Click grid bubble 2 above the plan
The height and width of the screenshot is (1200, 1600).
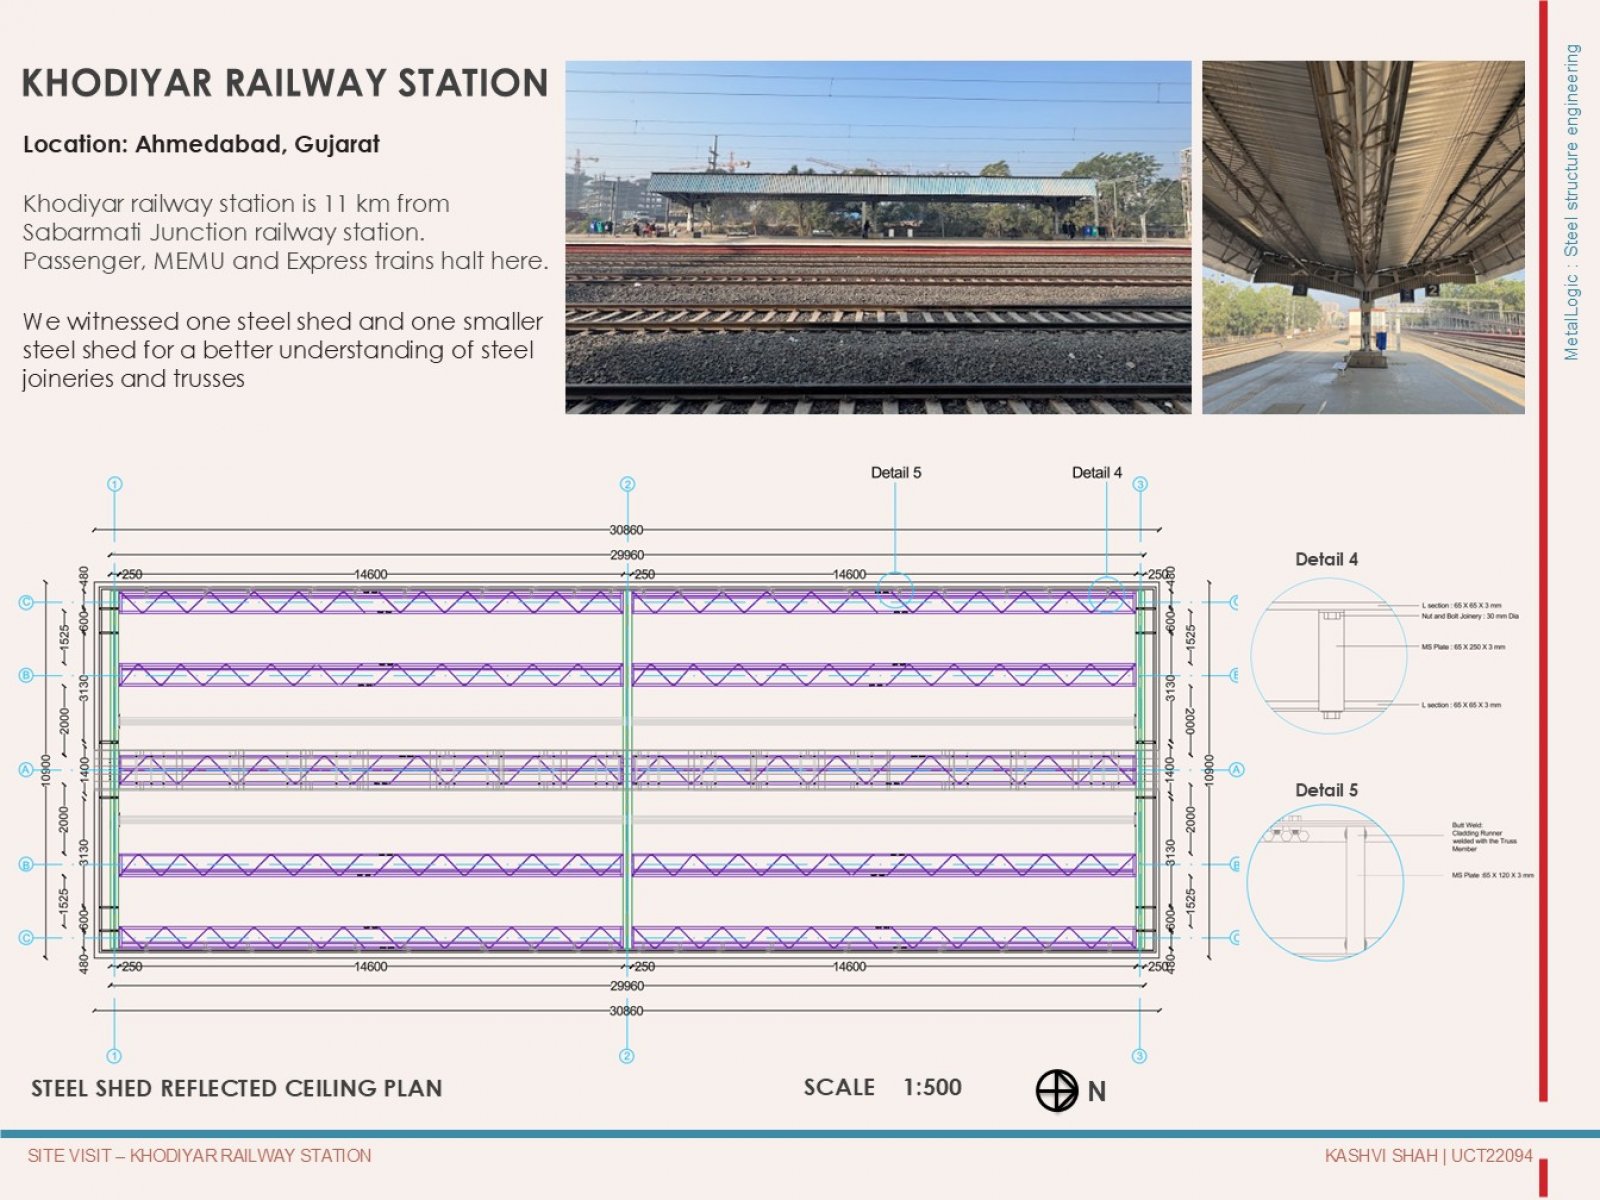click(627, 484)
